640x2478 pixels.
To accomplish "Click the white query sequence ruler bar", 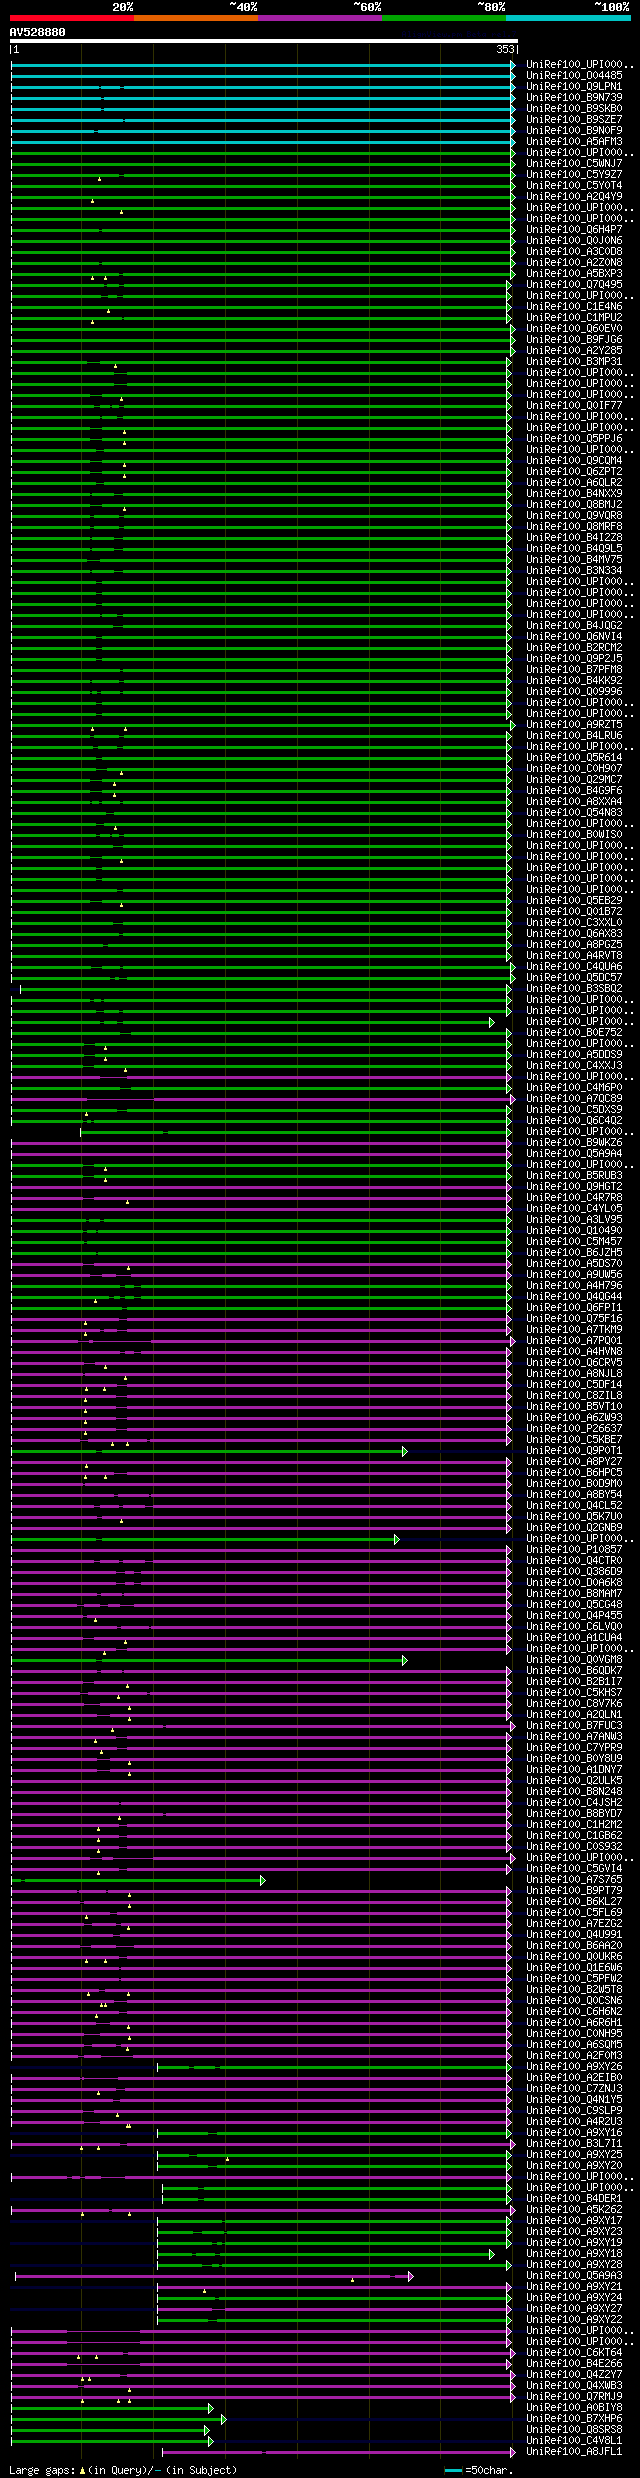I will (x=264, y=41).
